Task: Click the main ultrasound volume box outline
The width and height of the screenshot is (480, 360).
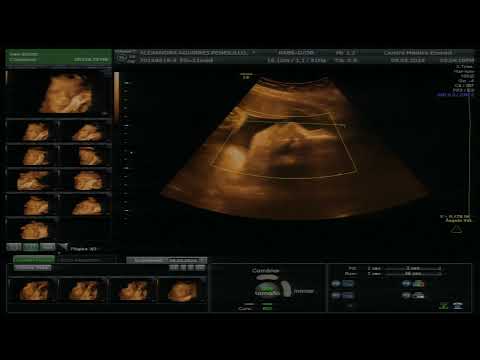Action: 283,145
